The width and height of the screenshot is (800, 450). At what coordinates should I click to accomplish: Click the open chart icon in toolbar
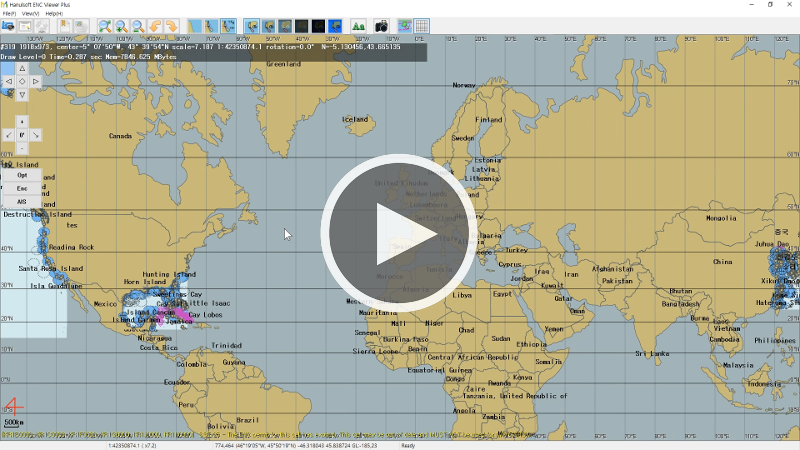click(x=8, y=26)
